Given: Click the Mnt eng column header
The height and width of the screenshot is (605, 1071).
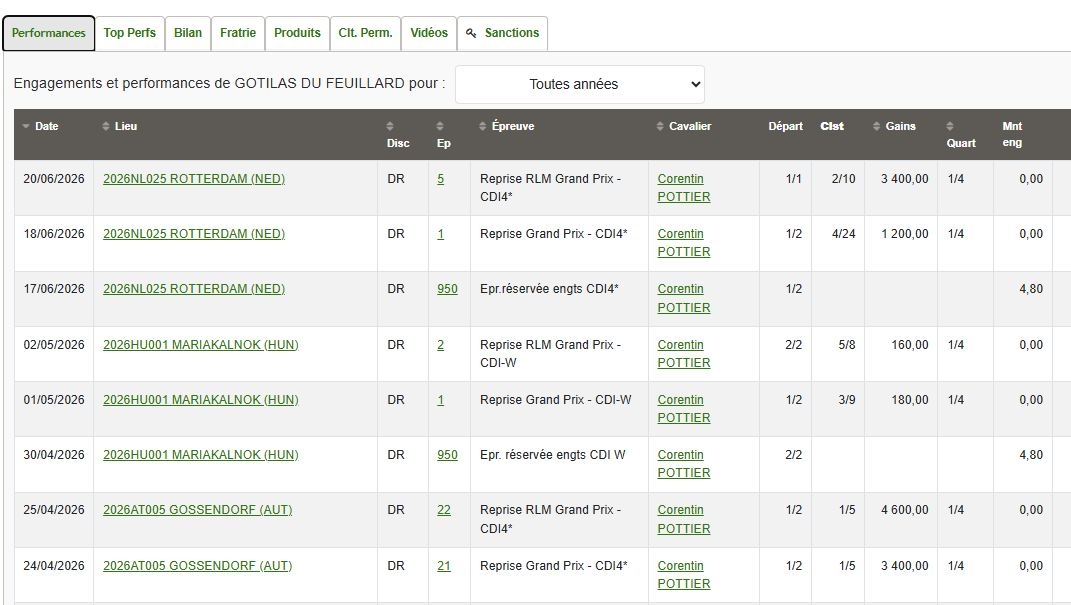Looking at the screenshot, I should [1012, 135].
